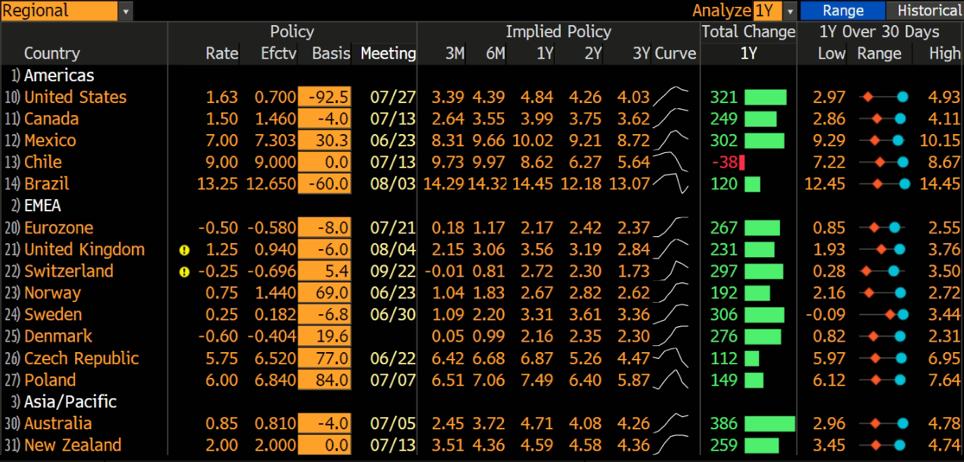Click Australia 1Y change 386

point(724,423)
